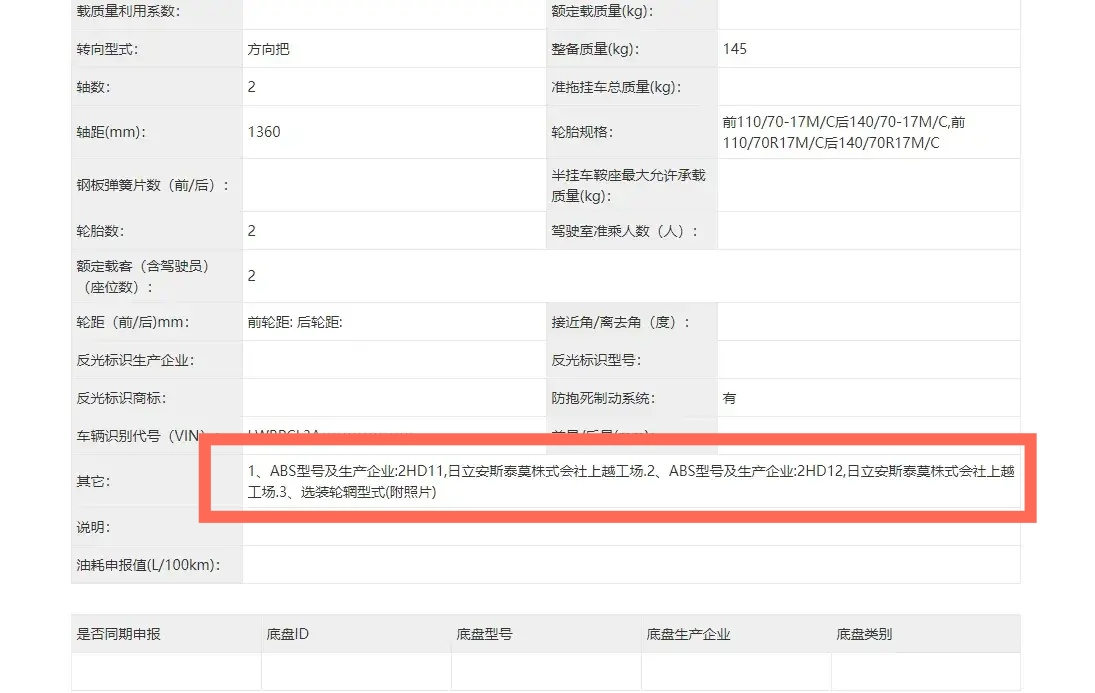This screenshot has width=1095, height=693.
Task: Select the curb weight value 145
Action: pos(734,49)
